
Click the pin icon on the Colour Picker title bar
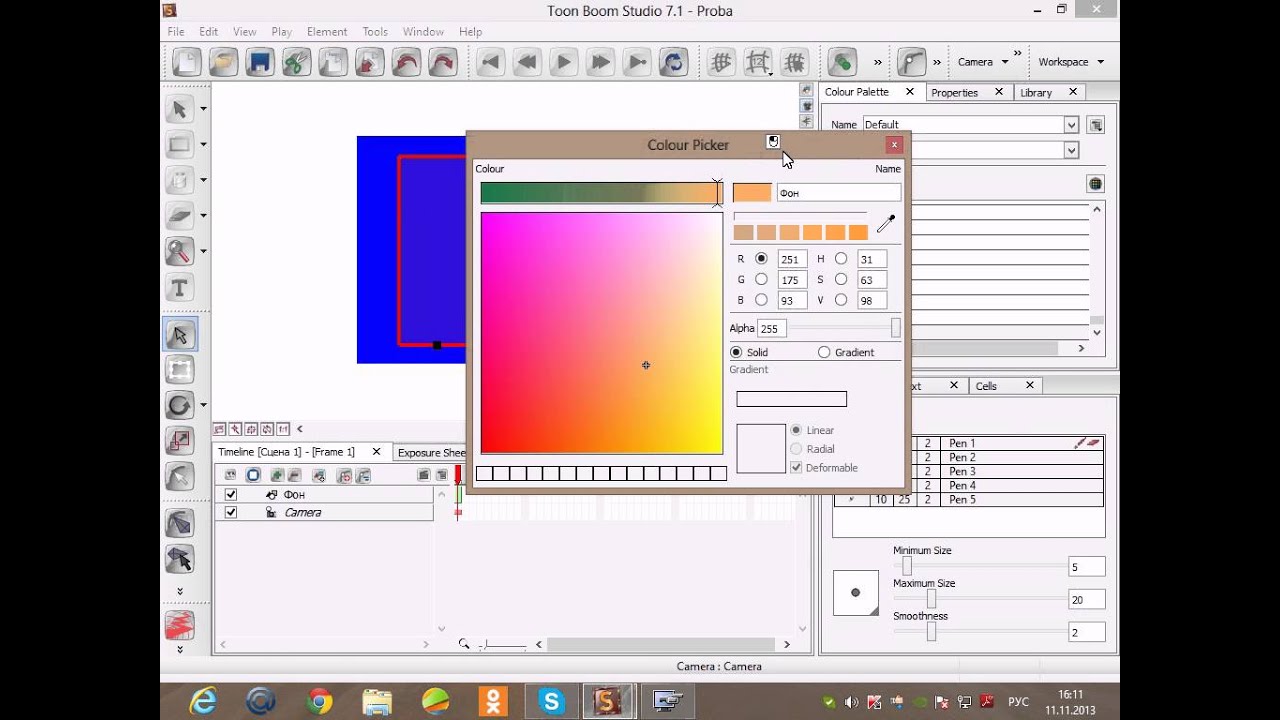pyautogui.click(x=773, y=142)
